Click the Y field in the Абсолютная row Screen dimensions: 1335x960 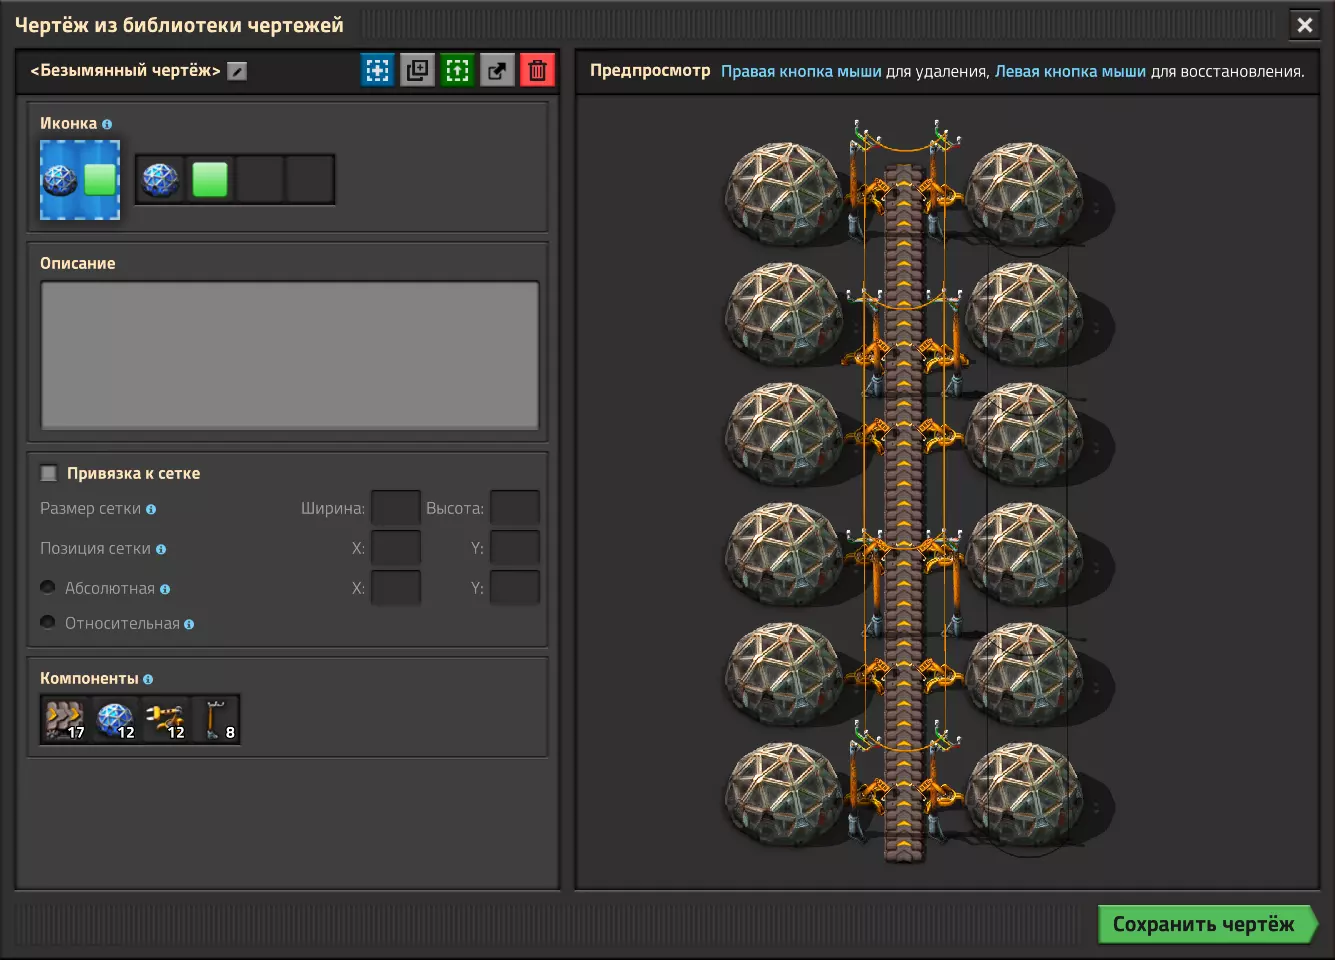point(515,588)
